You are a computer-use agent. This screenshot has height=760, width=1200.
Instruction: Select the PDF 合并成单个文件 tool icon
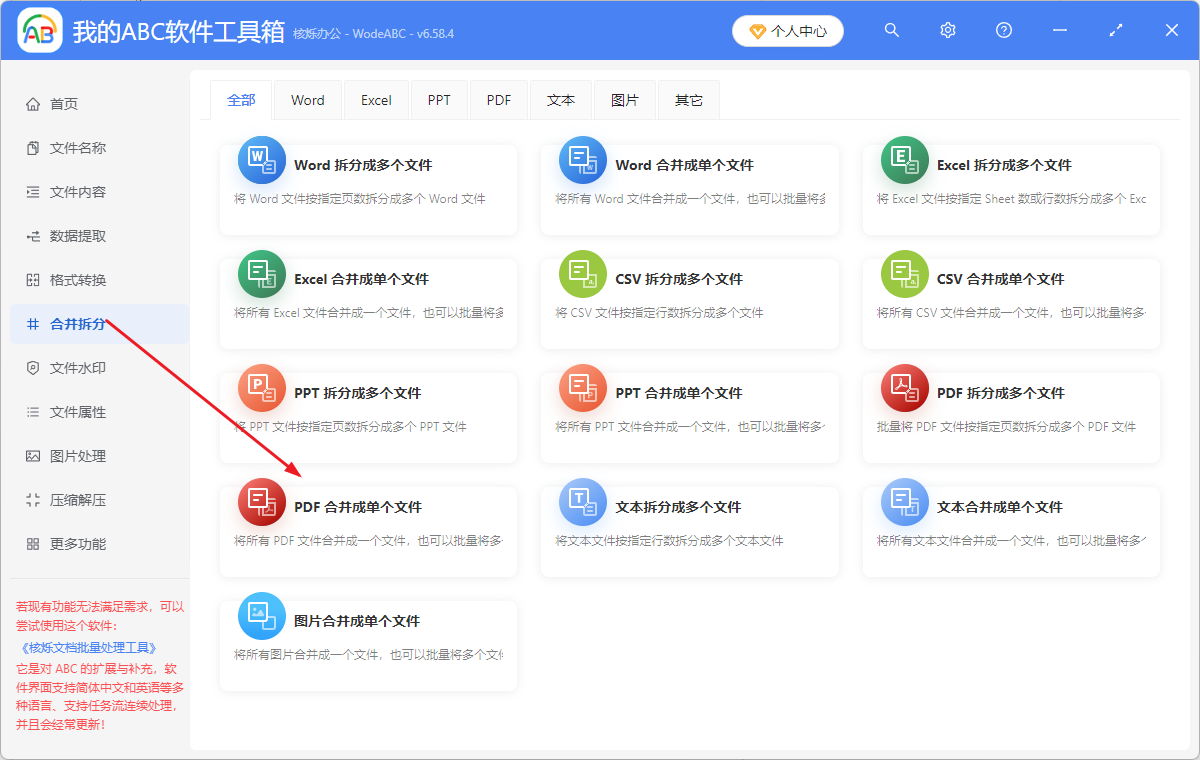pyautogui.click(x=261, y=501)
